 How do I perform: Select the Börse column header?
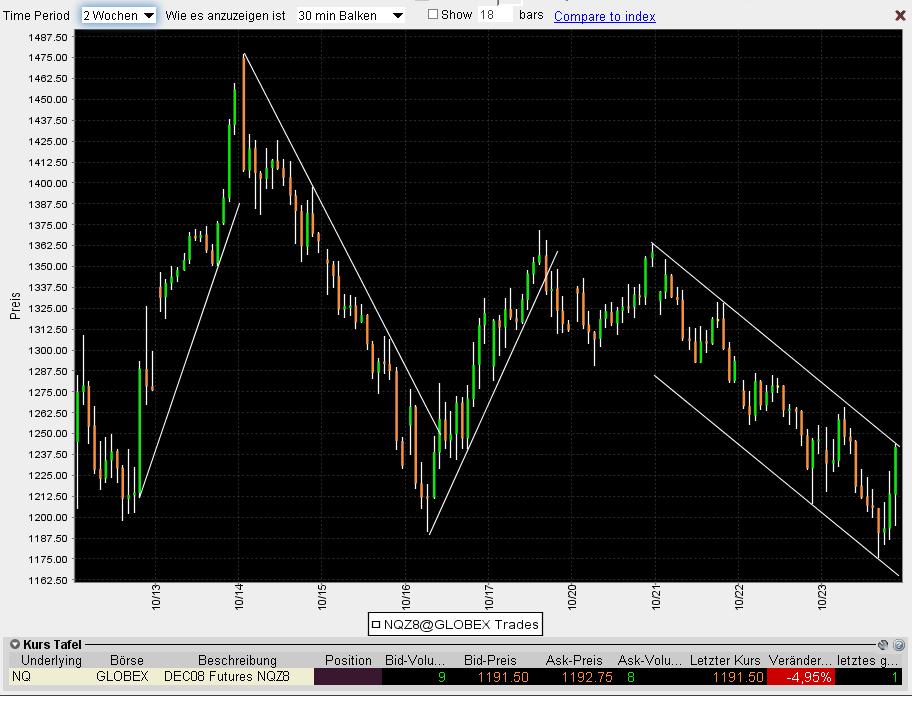click(x=126, y=661)
